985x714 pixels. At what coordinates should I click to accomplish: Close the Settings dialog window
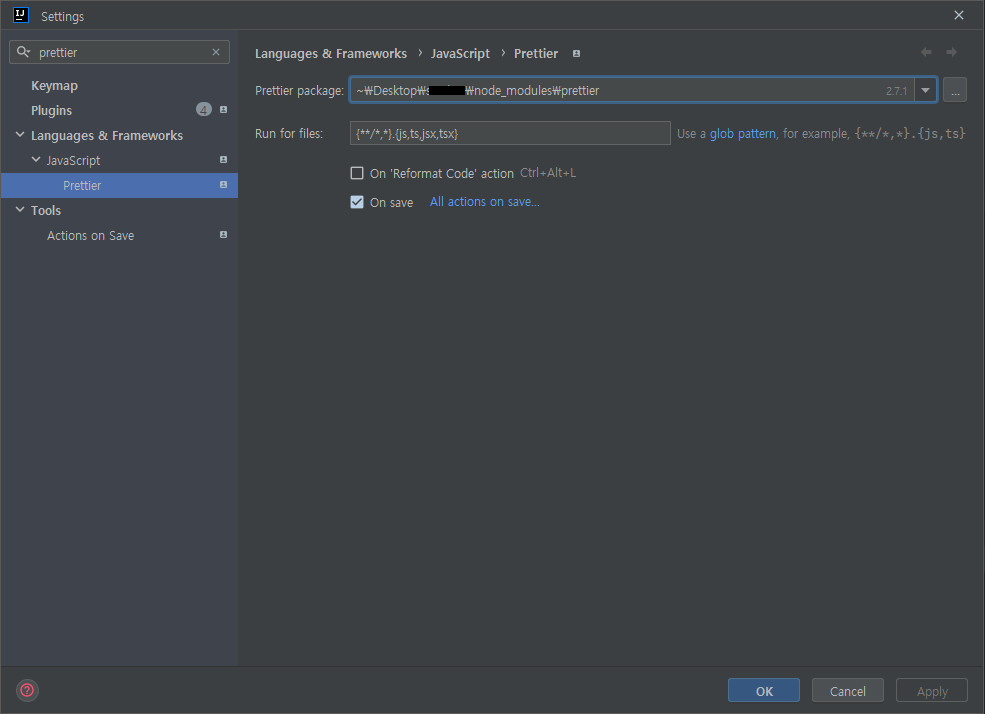tap(959, 15)
